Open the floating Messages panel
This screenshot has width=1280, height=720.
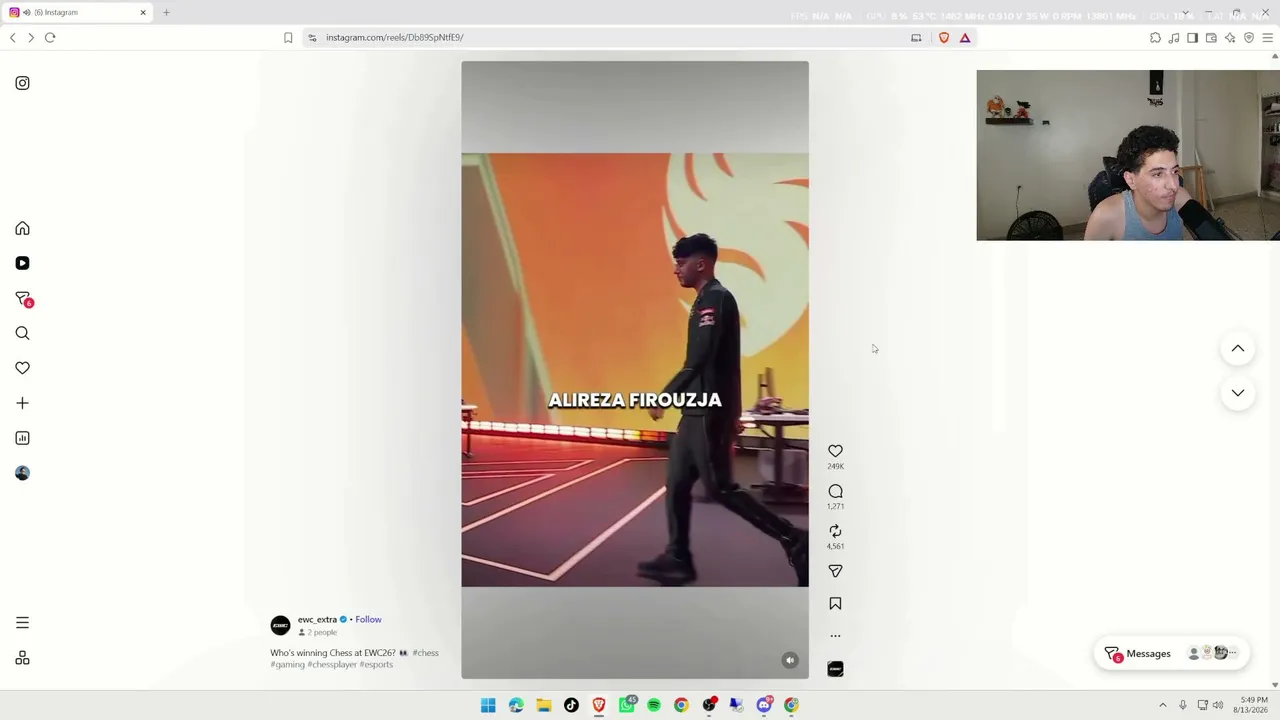[x=1171, y=653]
